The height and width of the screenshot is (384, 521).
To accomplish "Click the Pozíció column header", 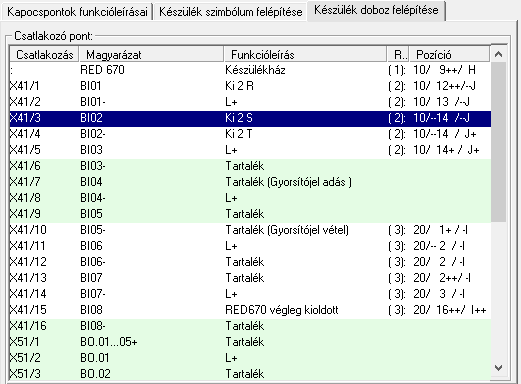I will 449,54.
